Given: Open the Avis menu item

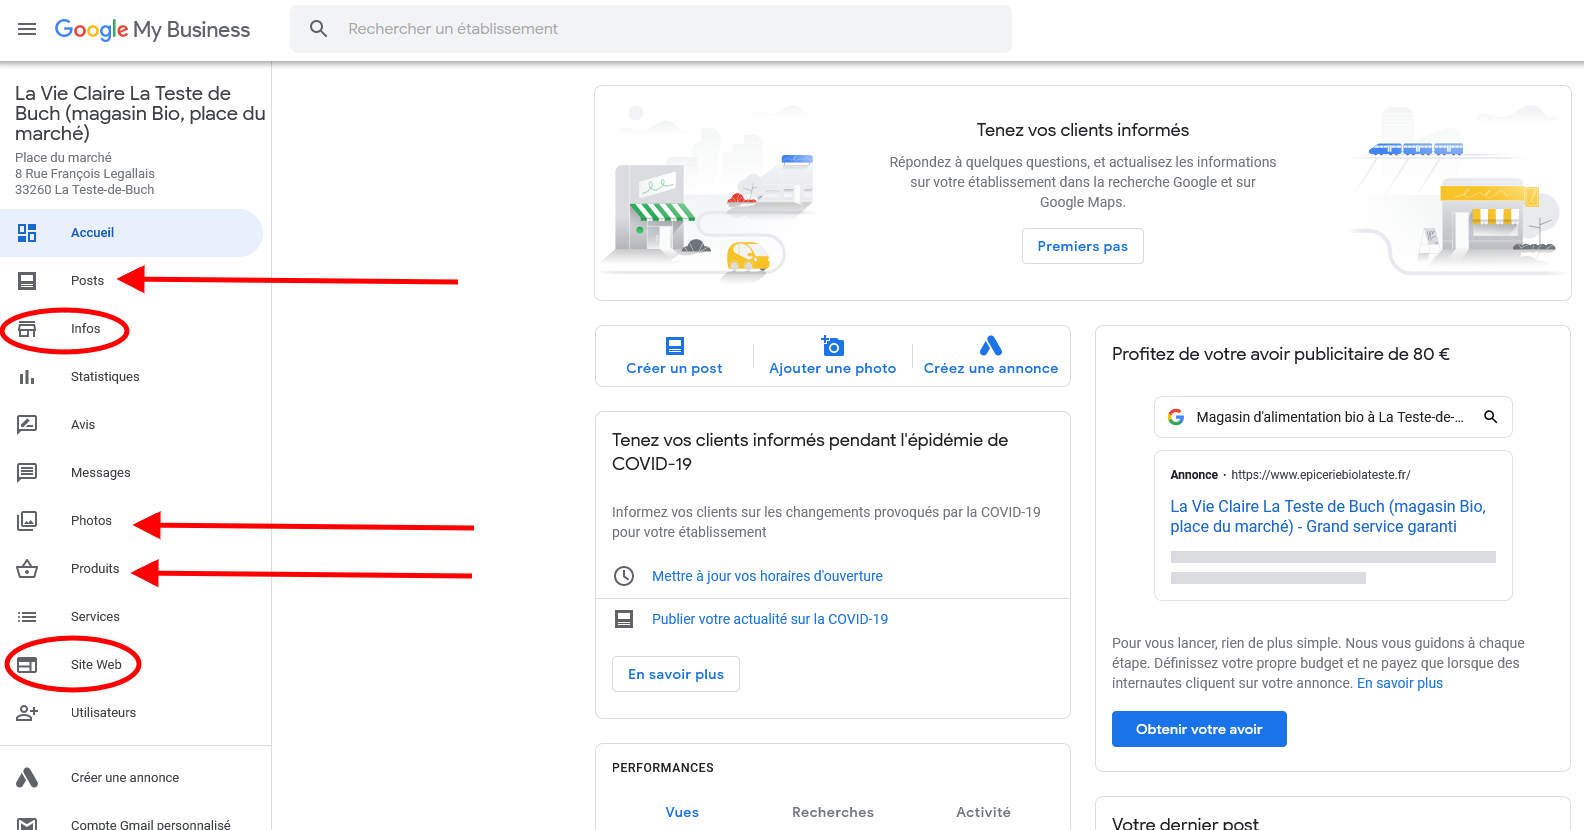Looking at the screenshot, I should [131, 425].
